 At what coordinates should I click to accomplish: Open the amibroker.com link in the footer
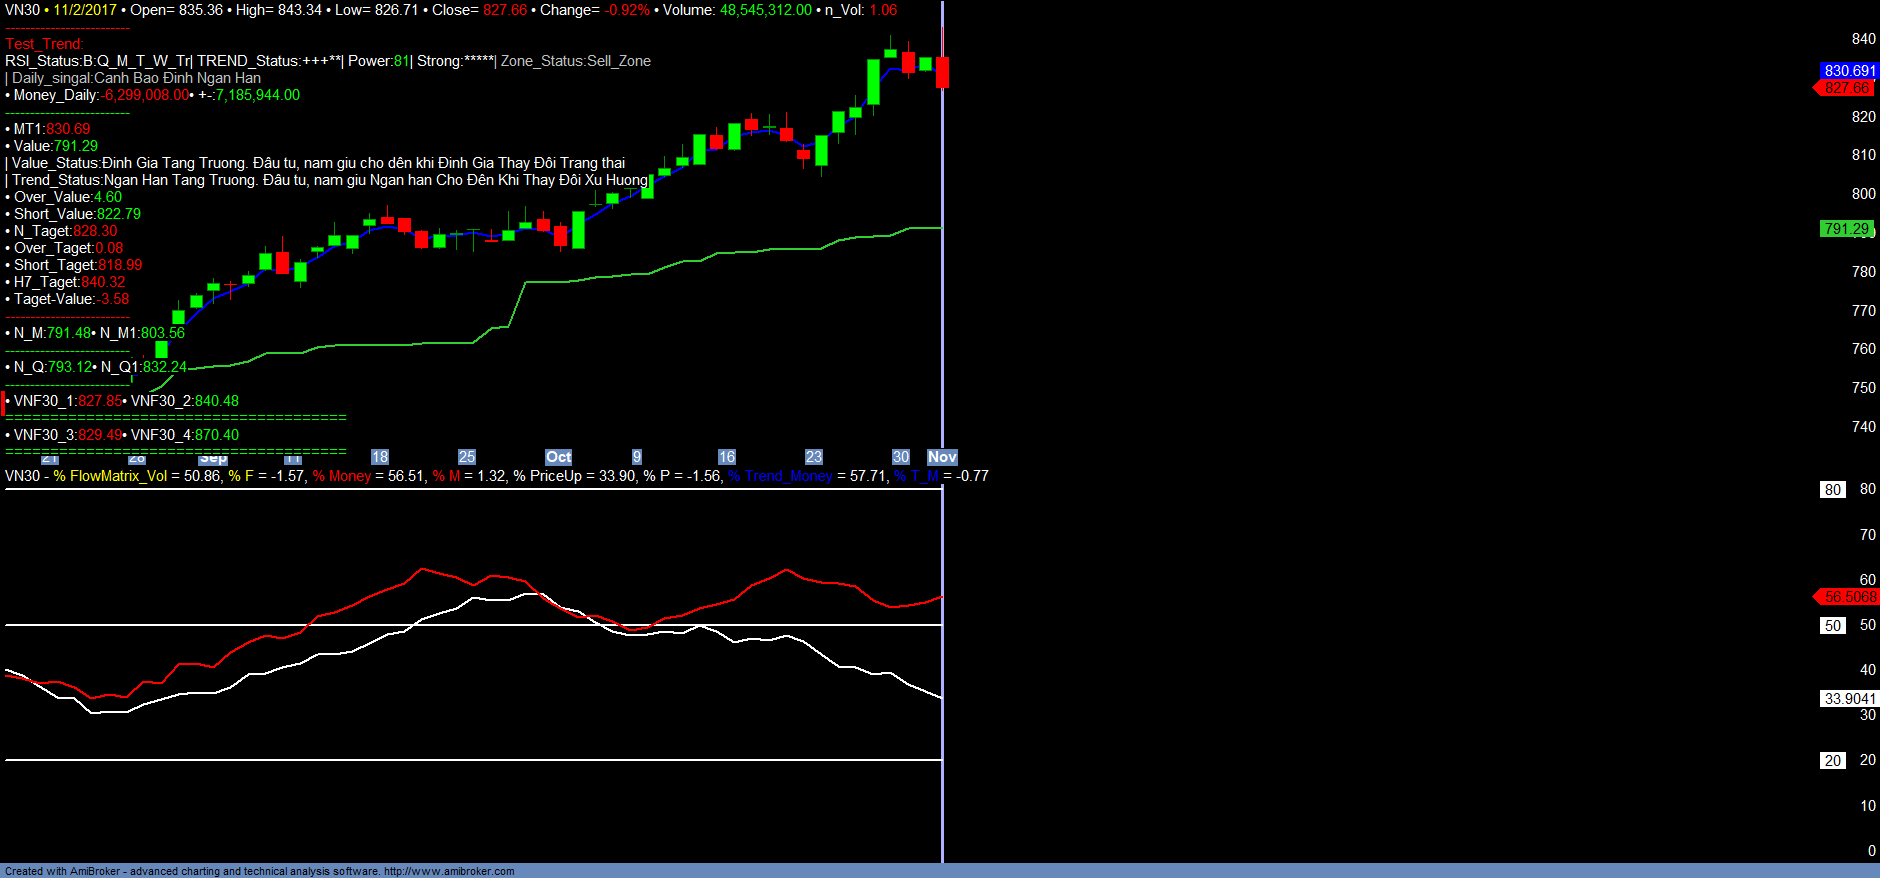[x=449, y=871]
